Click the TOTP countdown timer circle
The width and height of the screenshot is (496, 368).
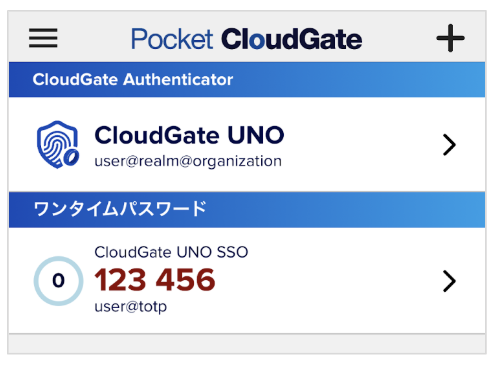[58, 281]
